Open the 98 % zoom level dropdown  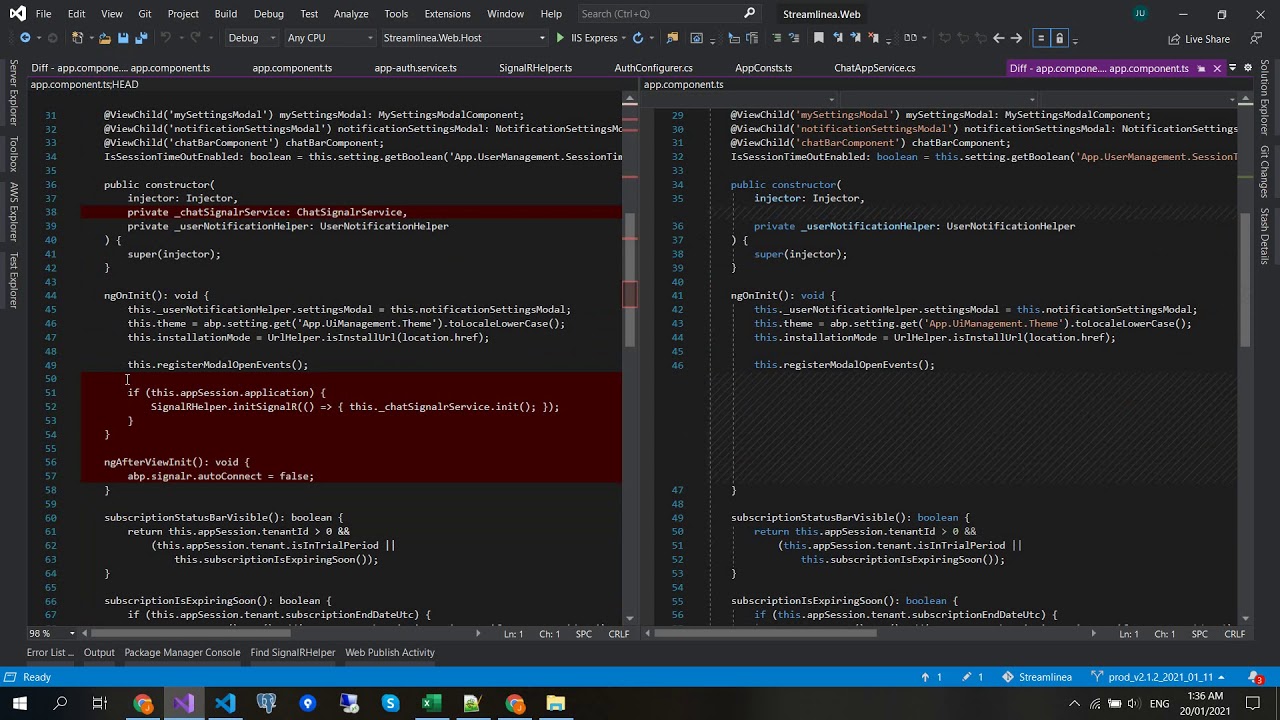click(x=52, y=634)
